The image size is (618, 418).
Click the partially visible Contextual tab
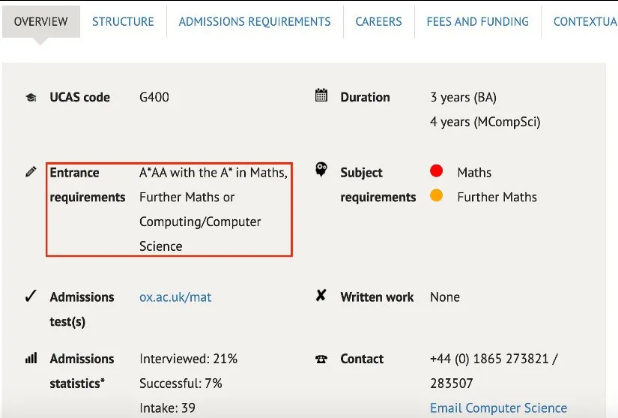click(x=584, y=21)
